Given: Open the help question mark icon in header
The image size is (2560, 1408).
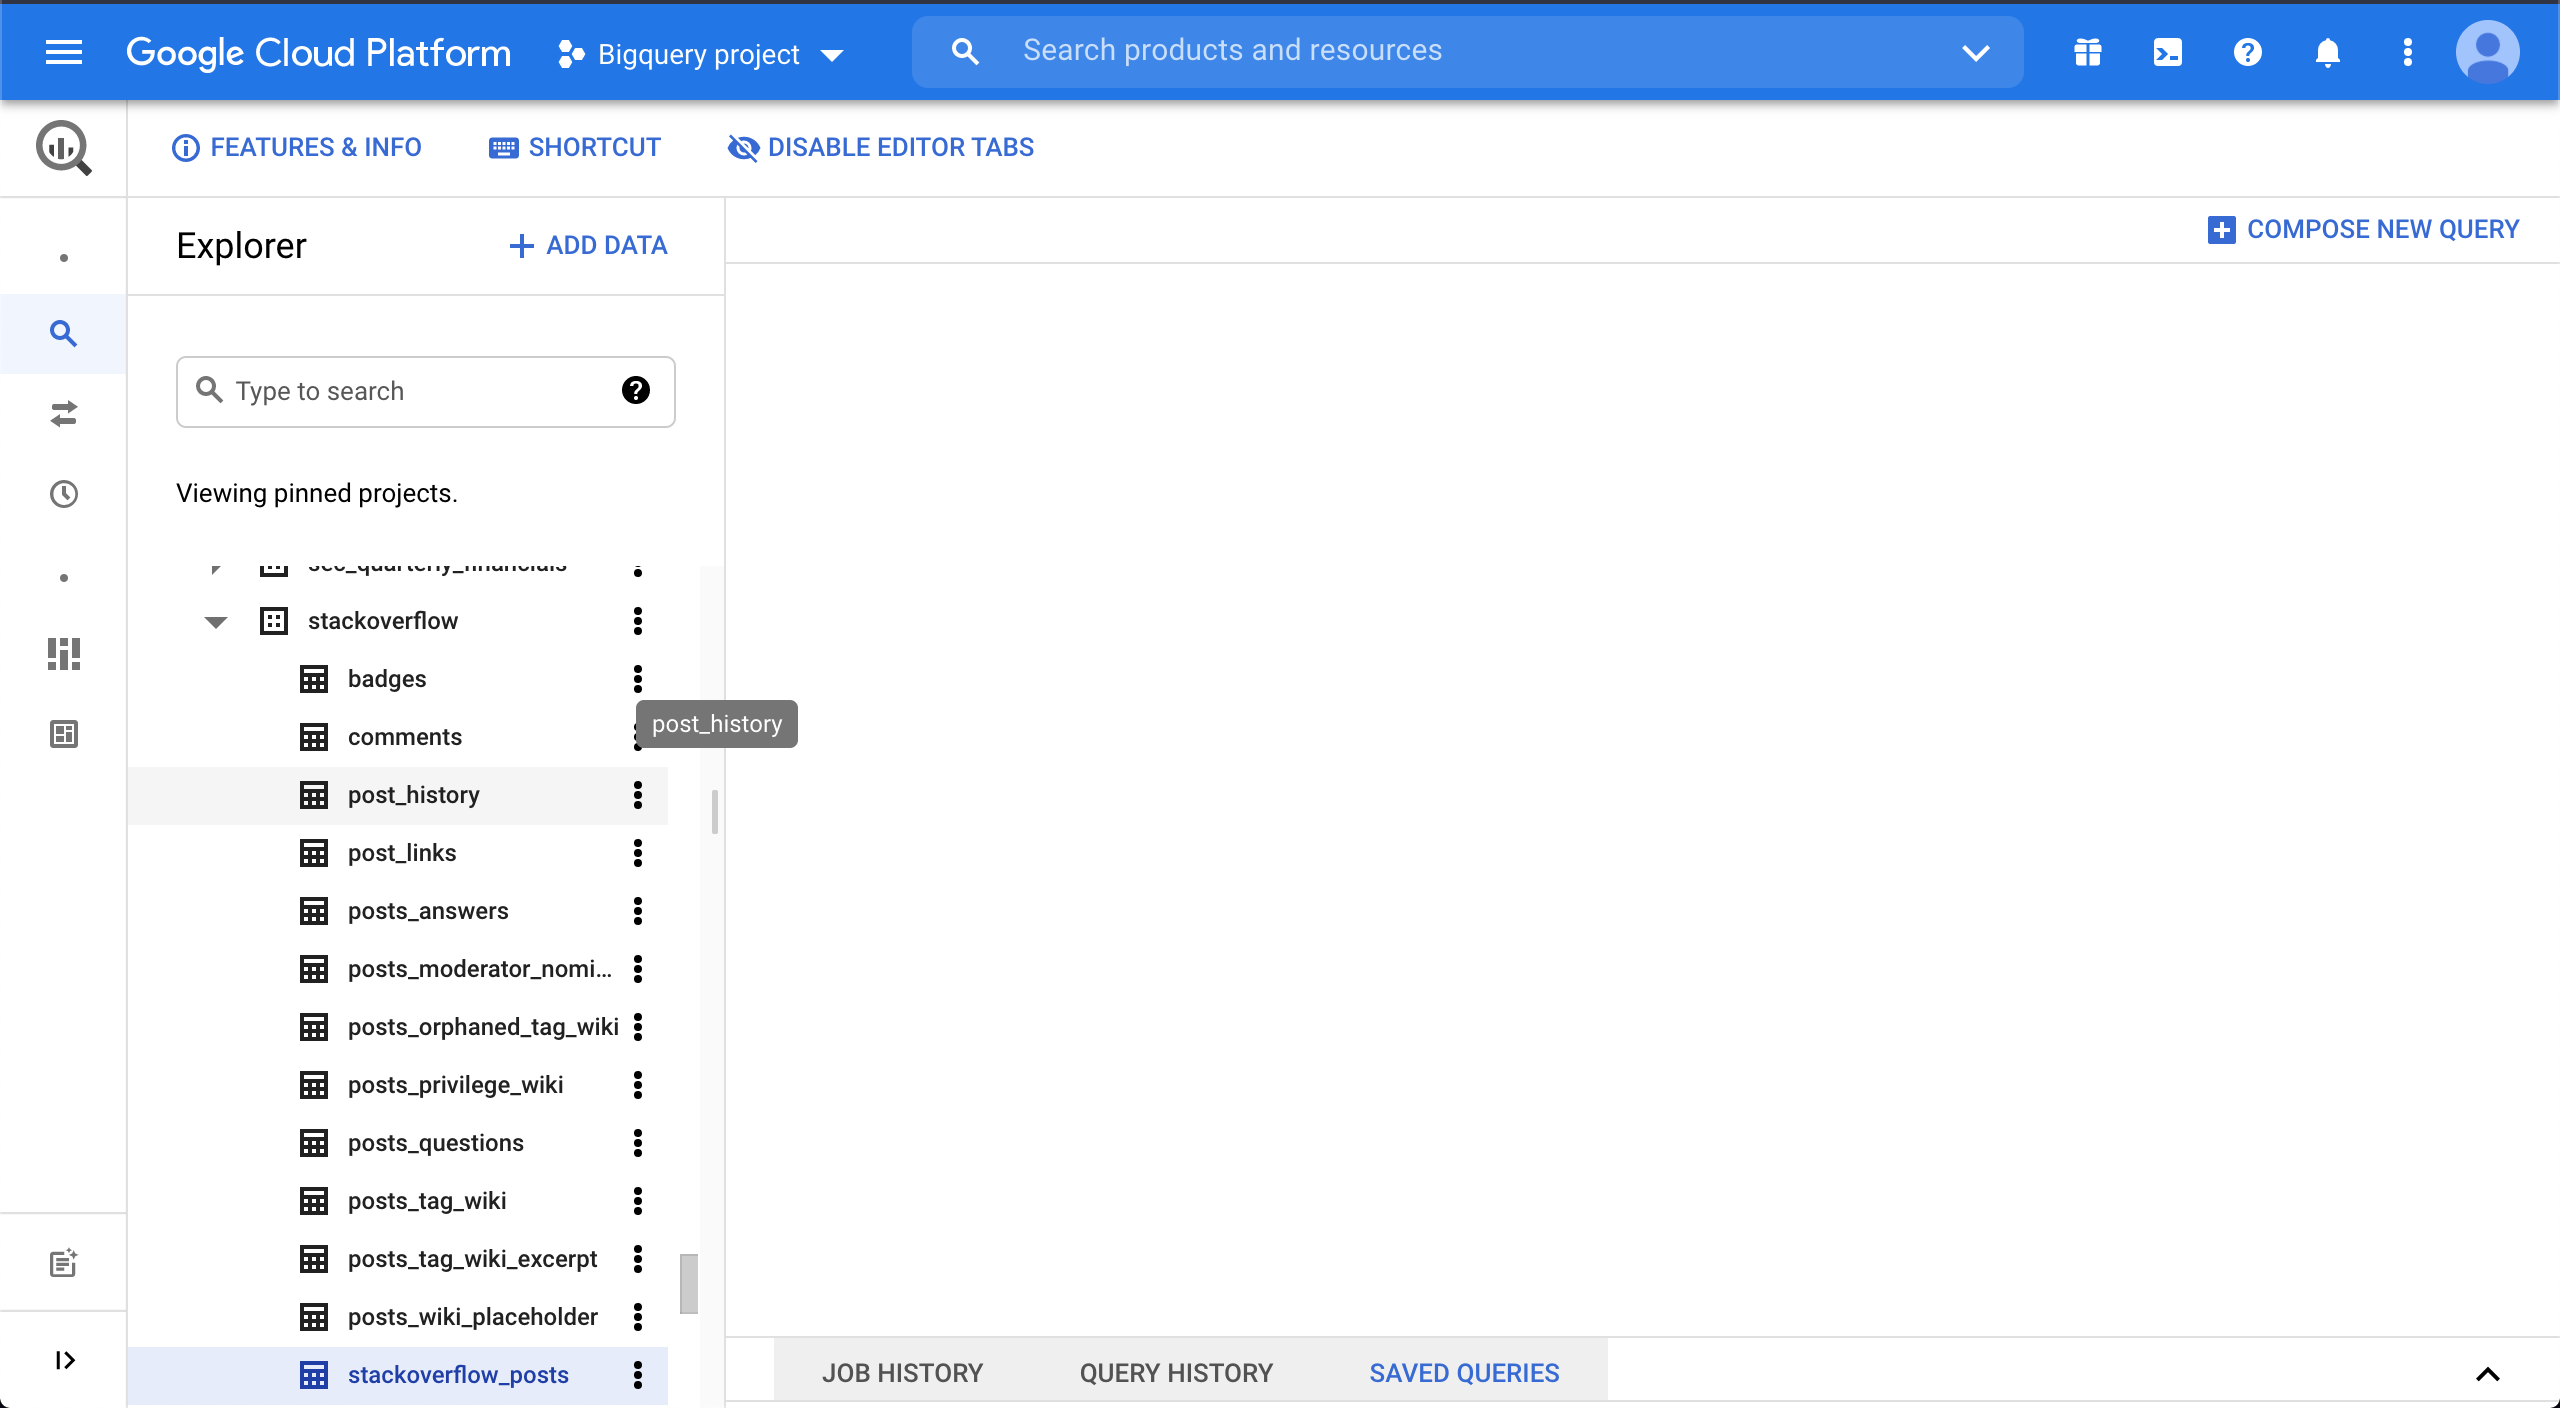Looking at the screenshot, I should 2247,52.
